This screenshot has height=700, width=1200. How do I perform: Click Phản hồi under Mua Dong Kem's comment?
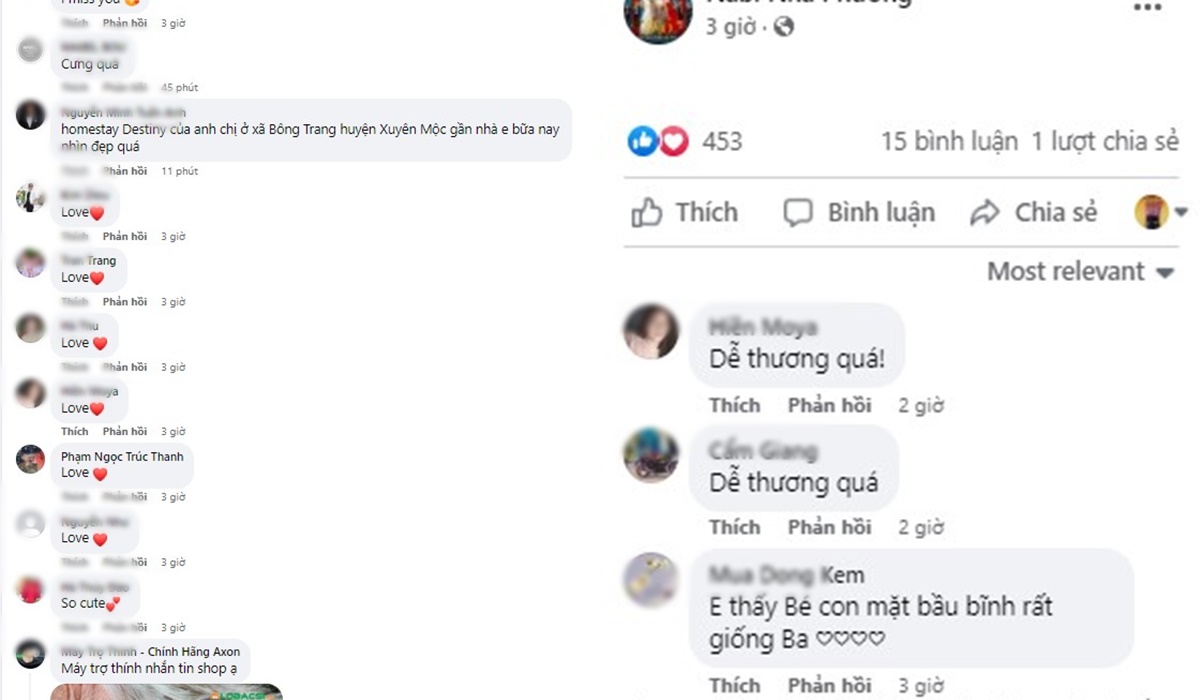829,685
